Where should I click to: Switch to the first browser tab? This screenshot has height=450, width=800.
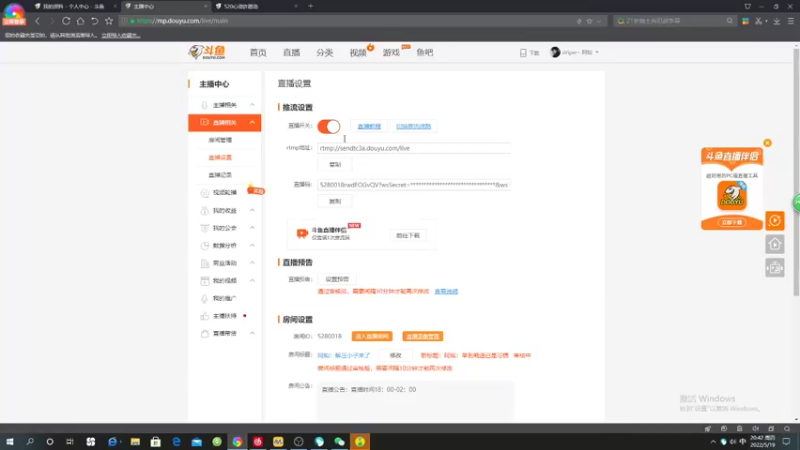coord(74,6)
